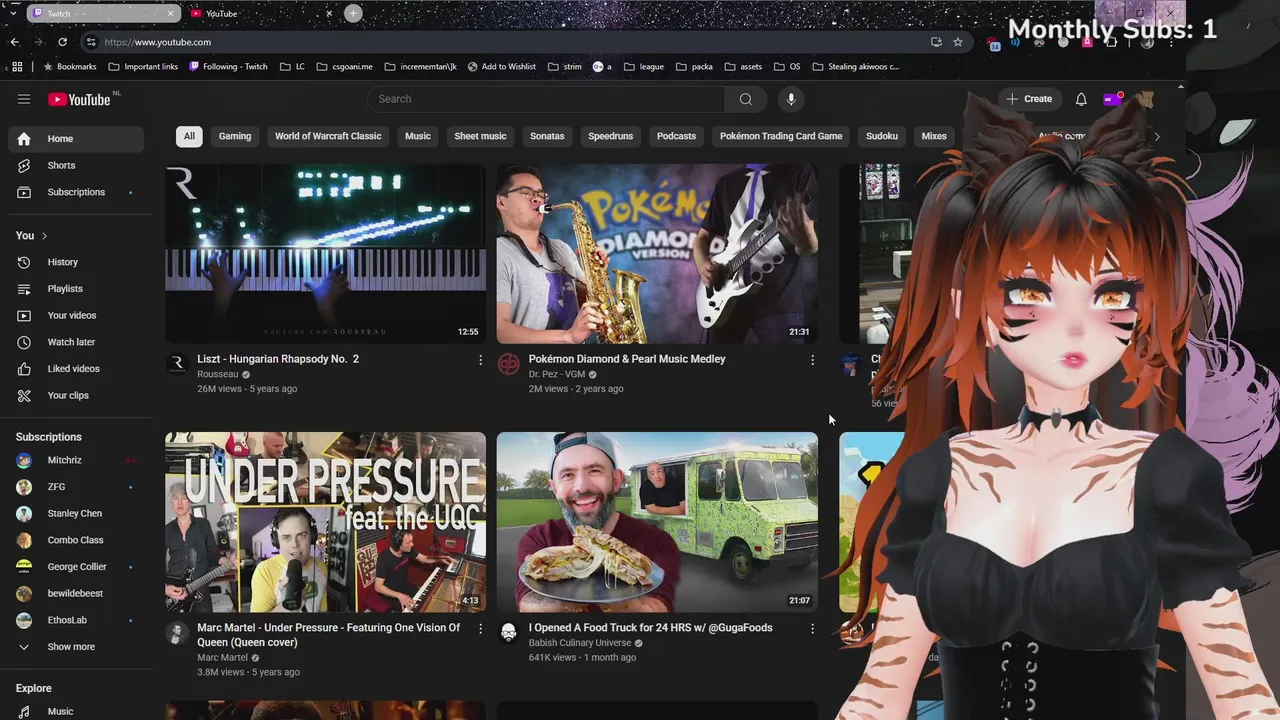This screenshot has height=720, width=1280.
Task: Open the Important links bookmark folder
Action: (x=143, y=67)
